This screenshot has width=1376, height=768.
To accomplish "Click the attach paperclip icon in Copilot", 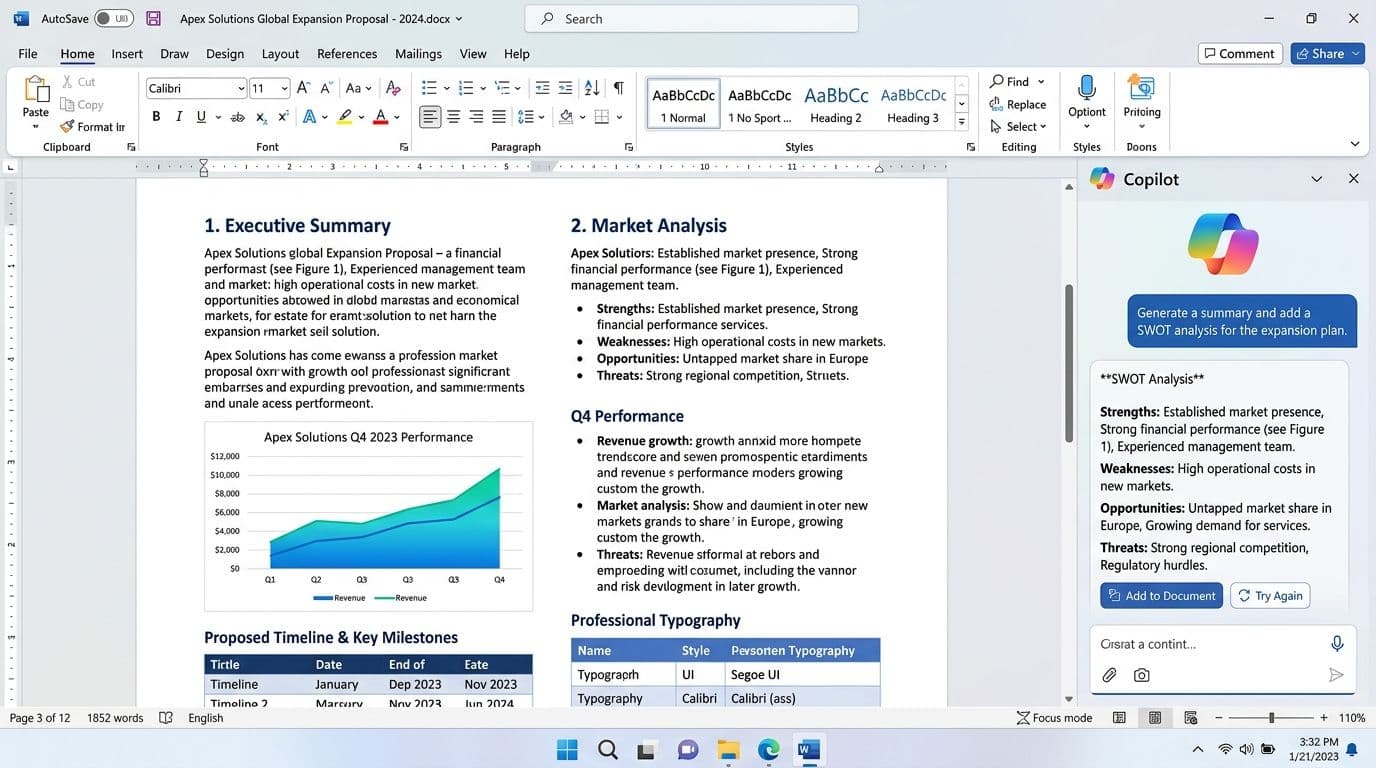I will point(1109,675).
